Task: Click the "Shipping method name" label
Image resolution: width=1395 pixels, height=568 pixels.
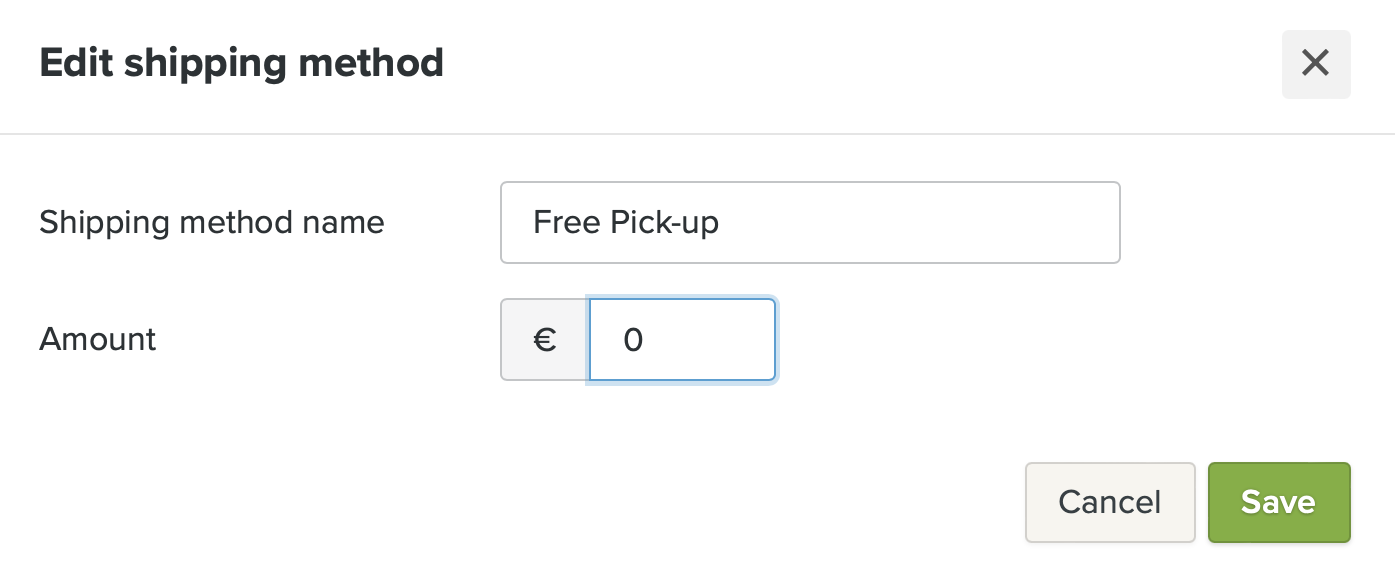Action: coord(211,222)
